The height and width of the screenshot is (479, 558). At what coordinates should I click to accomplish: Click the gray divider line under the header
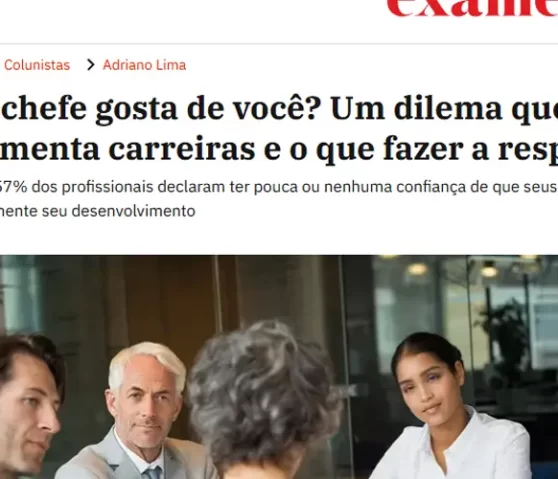(279, 44)
